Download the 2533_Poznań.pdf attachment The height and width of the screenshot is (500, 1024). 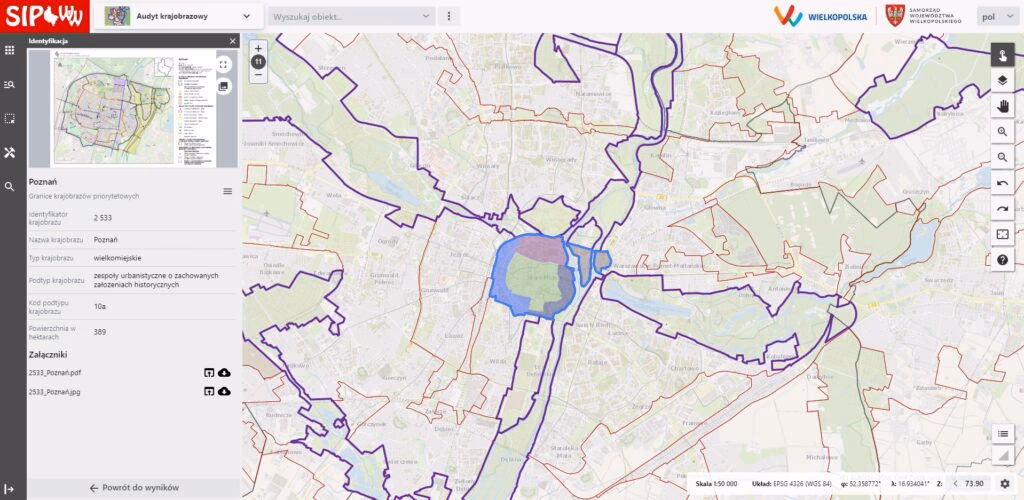[224, 373]
